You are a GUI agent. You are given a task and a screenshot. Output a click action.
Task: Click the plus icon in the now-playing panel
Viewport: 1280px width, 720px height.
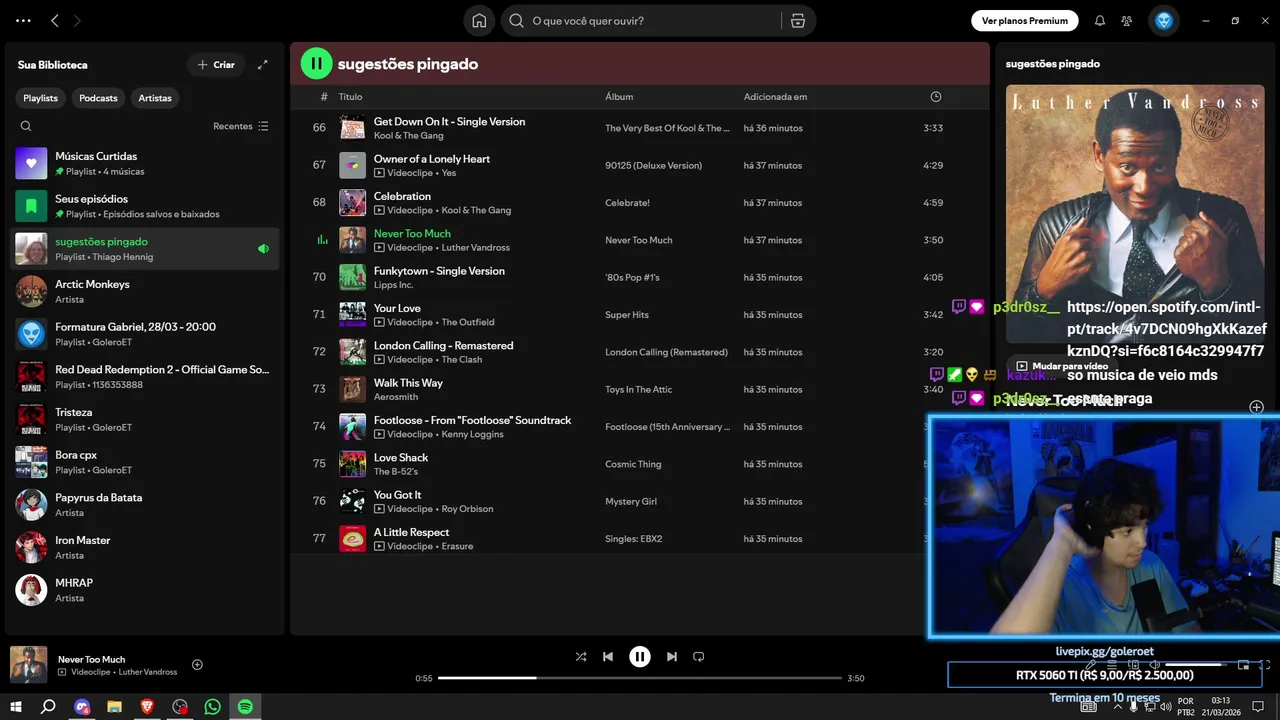[x=1257, y=407]
